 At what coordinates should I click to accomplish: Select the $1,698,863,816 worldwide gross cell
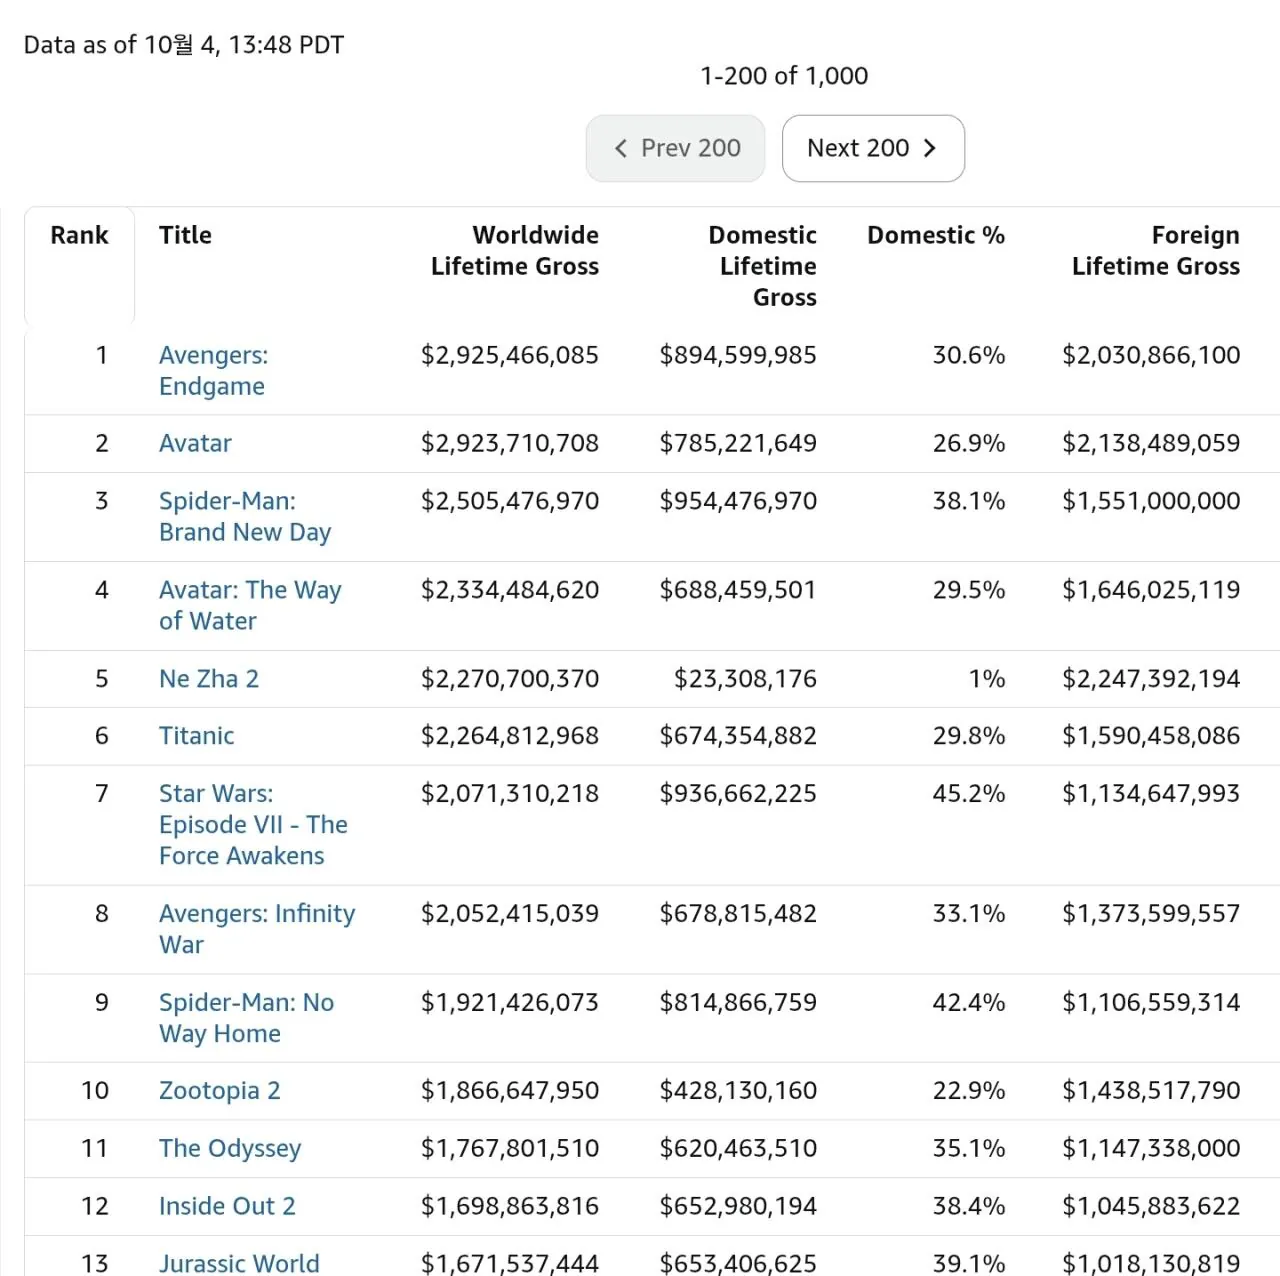coord(510,1206)
